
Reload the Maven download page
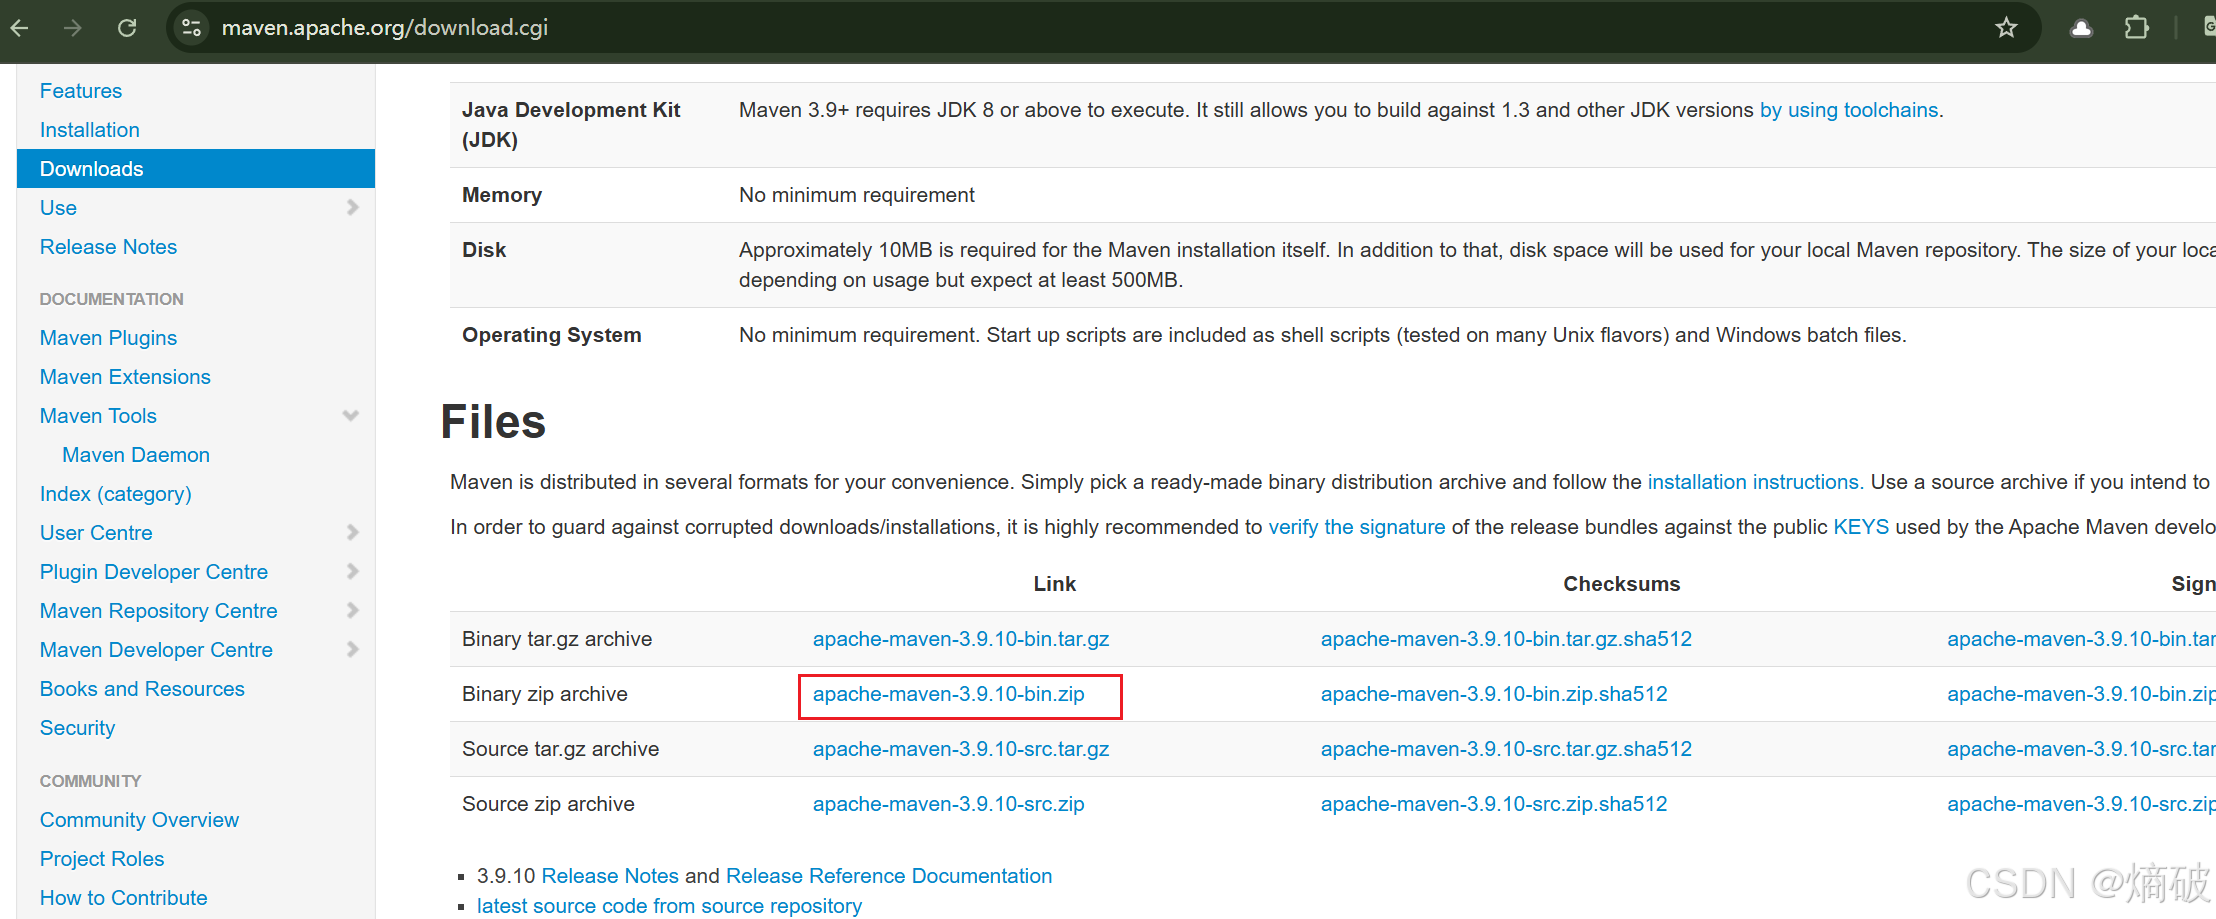(126, 28)
